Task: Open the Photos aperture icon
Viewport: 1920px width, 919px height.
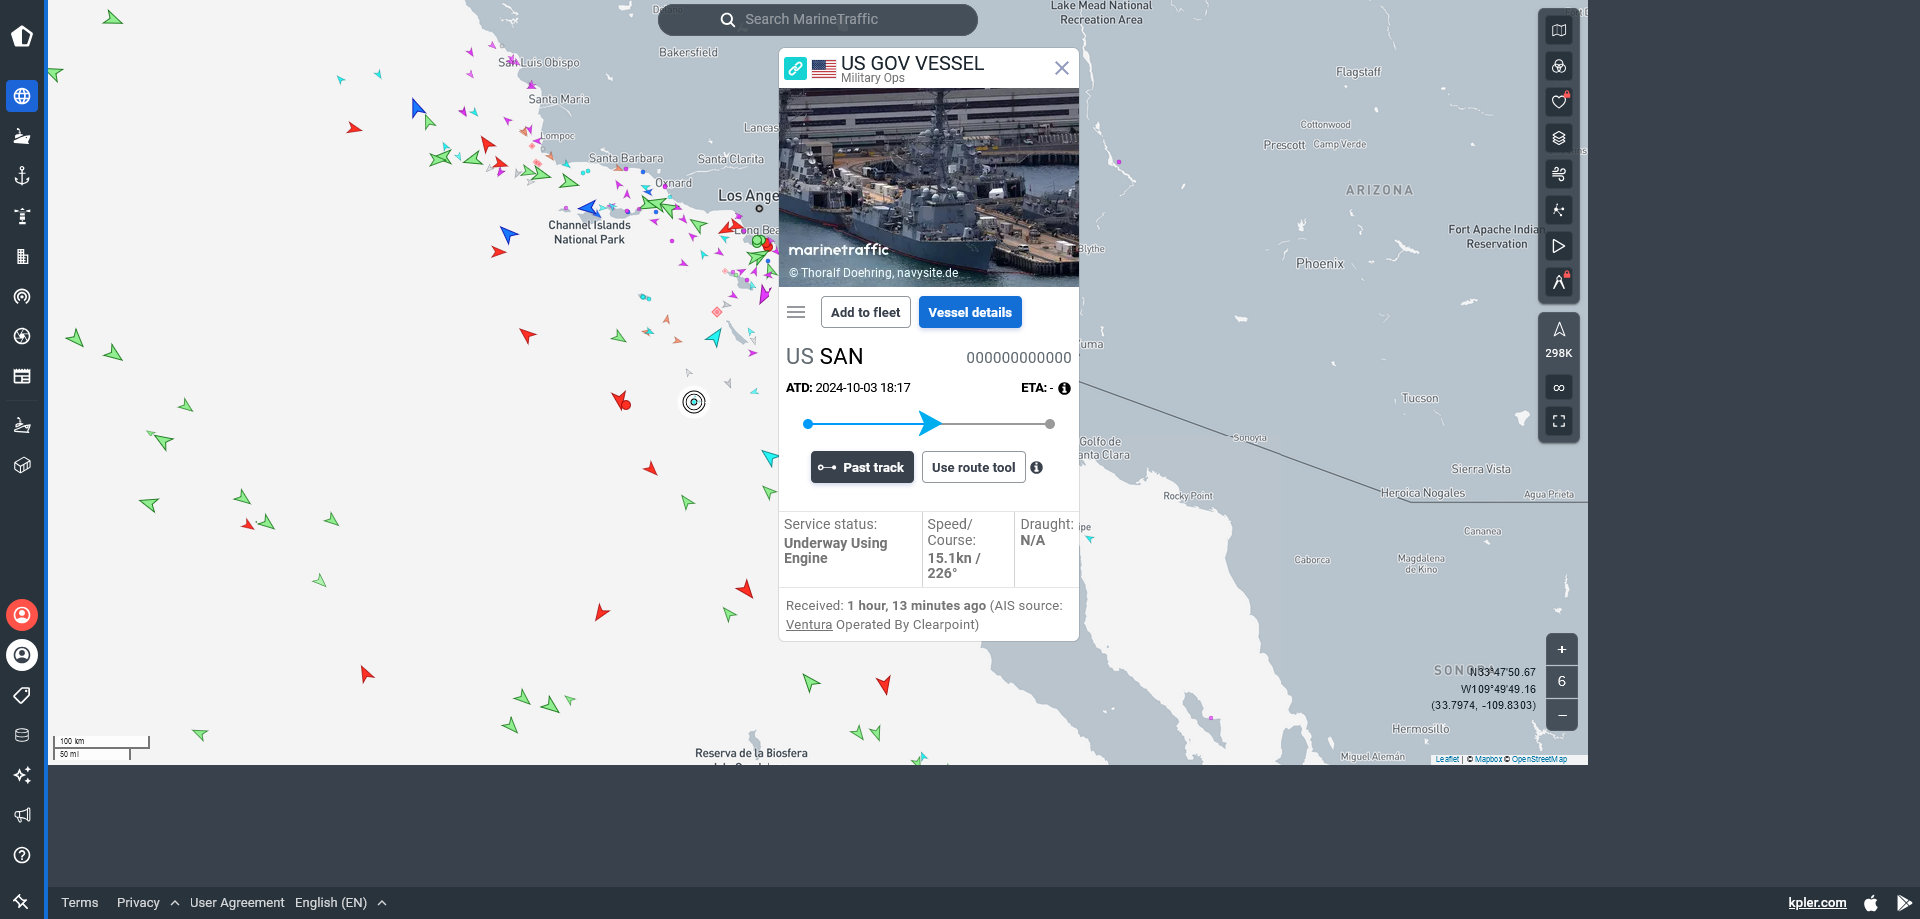Action: (x=22, y=336)
